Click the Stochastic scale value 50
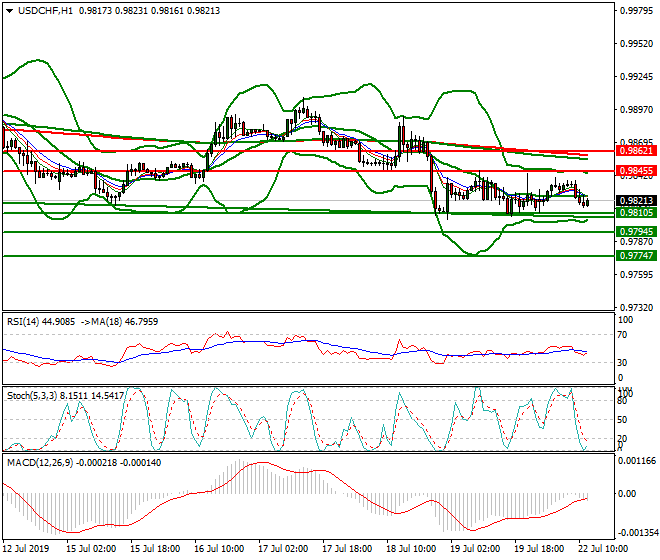The width and height of the screenshot is (660, 560). click(x=622, y=420)
